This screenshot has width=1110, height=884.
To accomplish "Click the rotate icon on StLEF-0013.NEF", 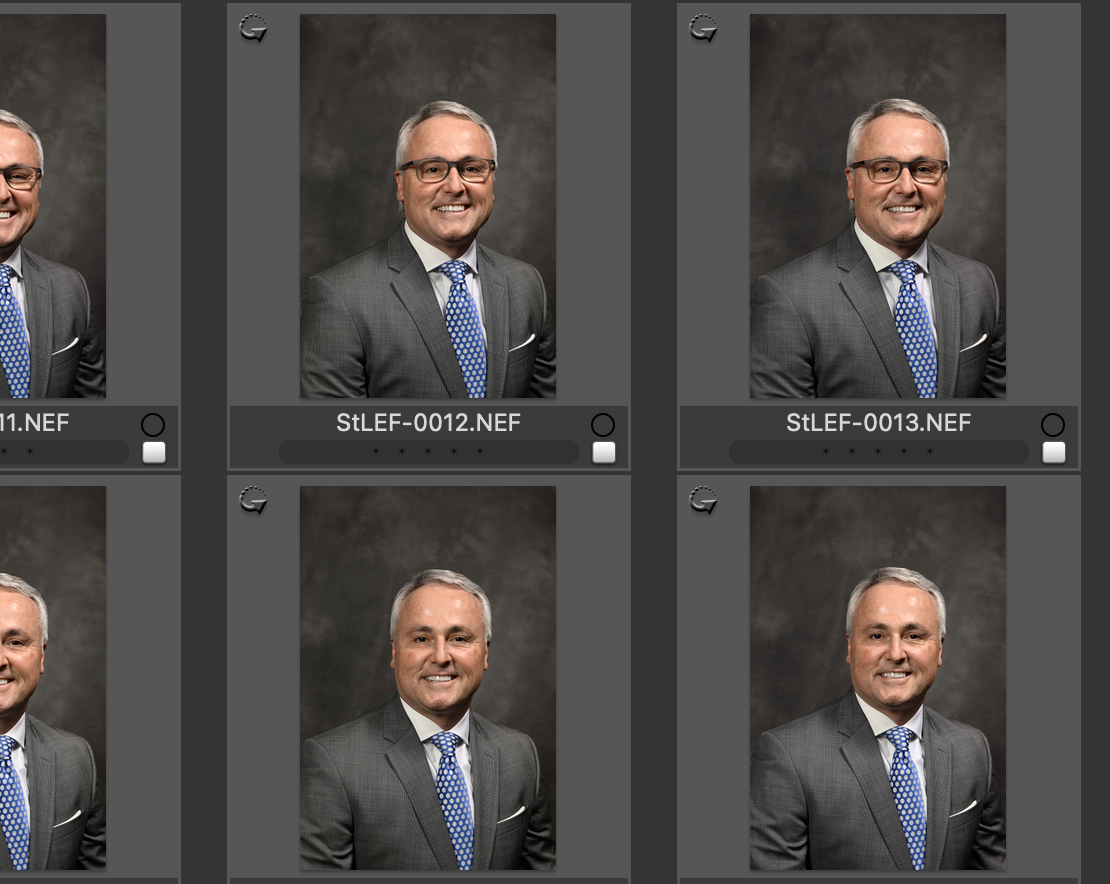I will (x=703, y=28).
